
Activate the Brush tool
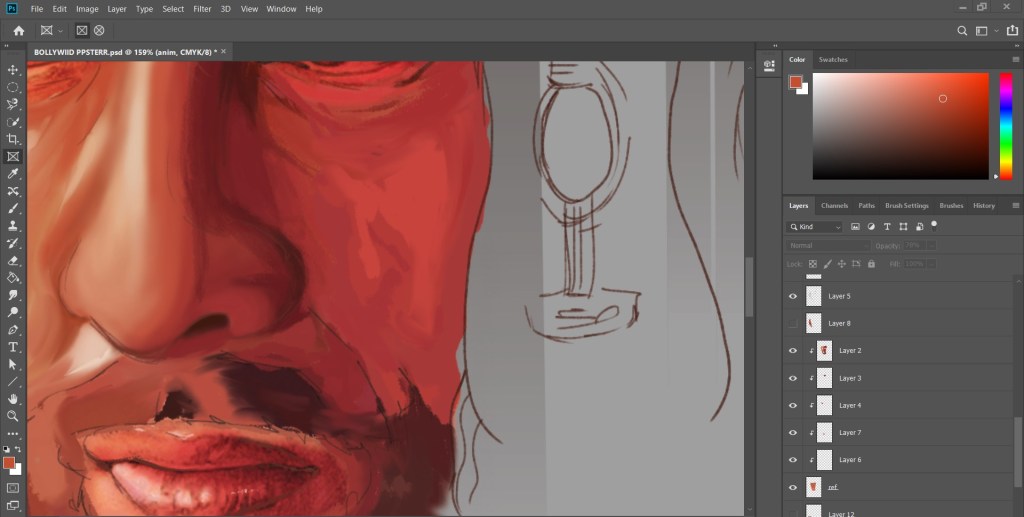[x=13, y=209]
